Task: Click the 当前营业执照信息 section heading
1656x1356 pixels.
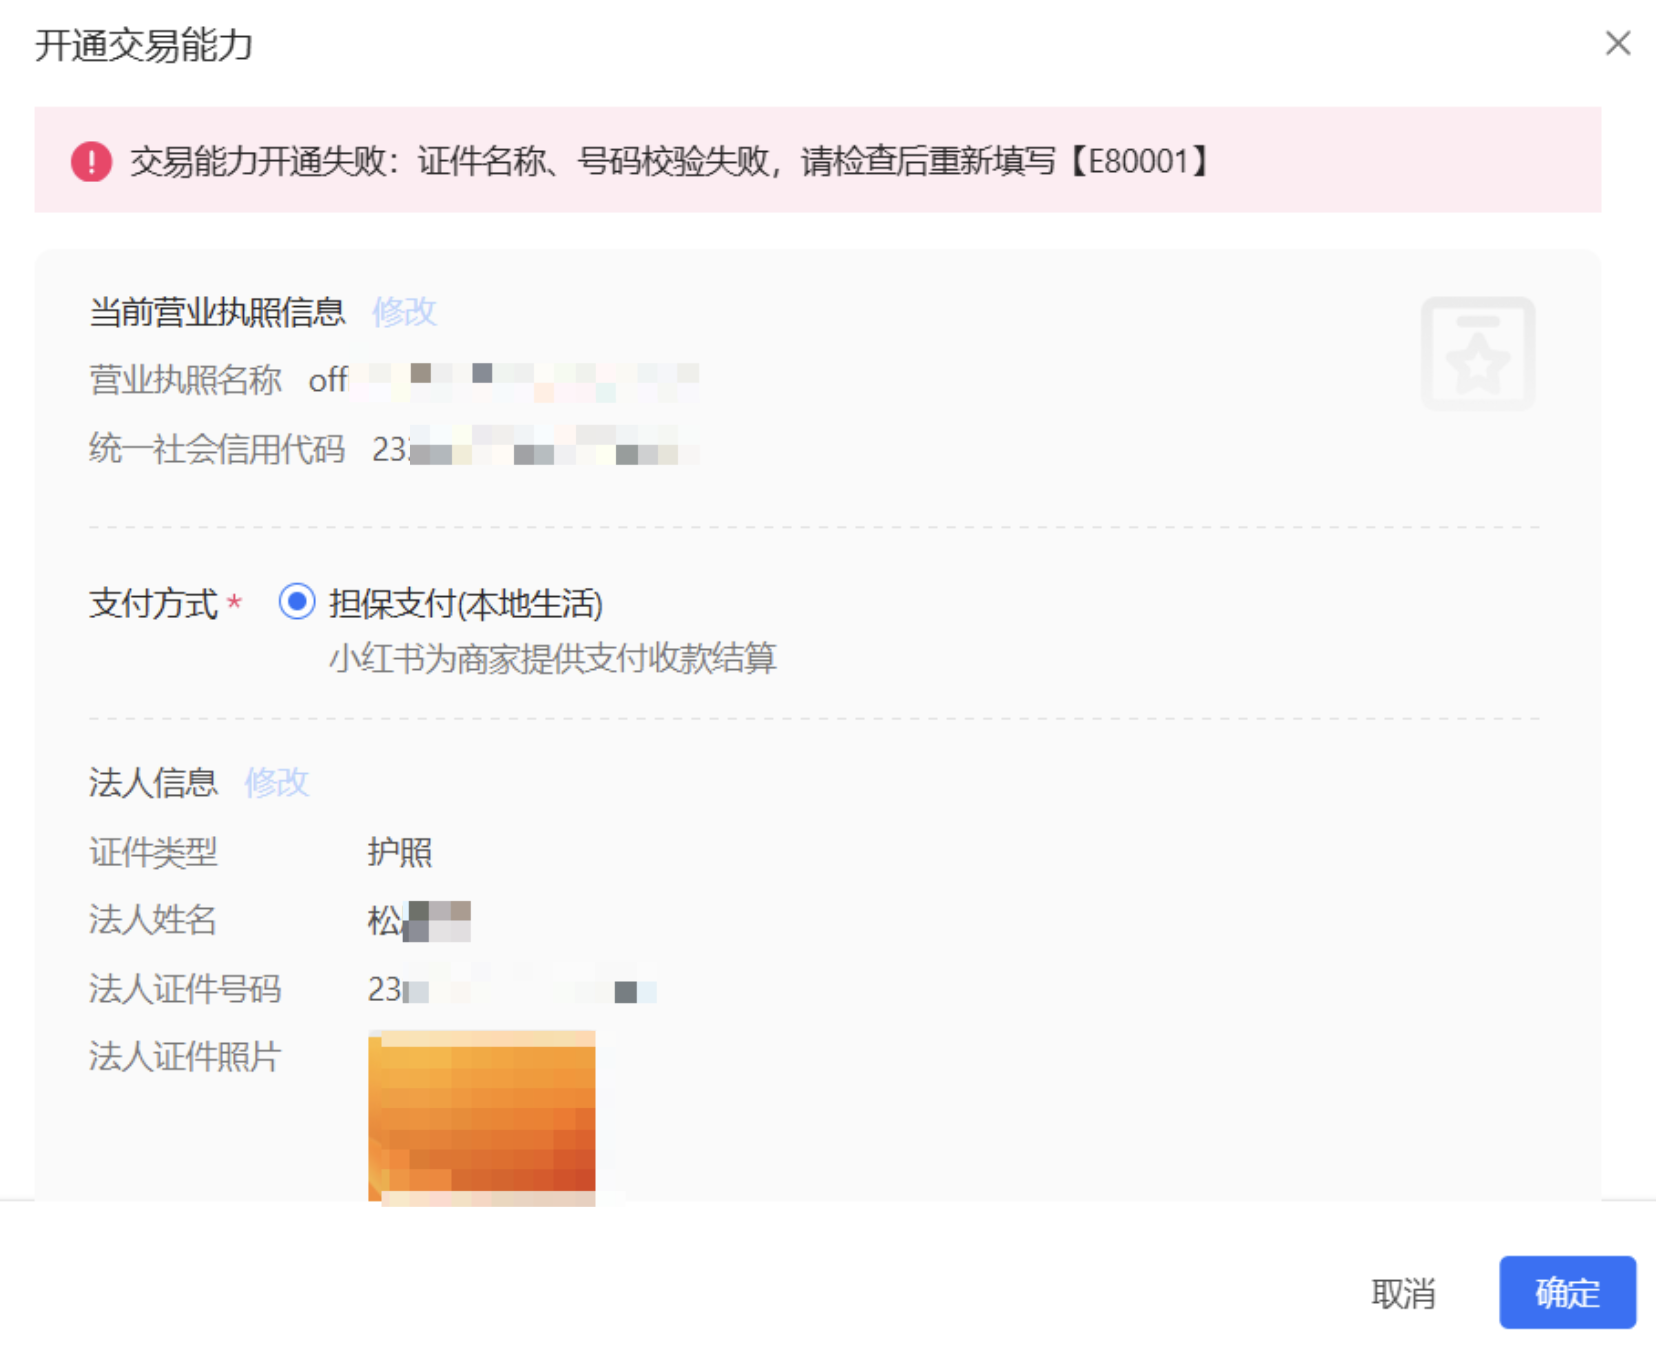Action: [x=217, y=312]
